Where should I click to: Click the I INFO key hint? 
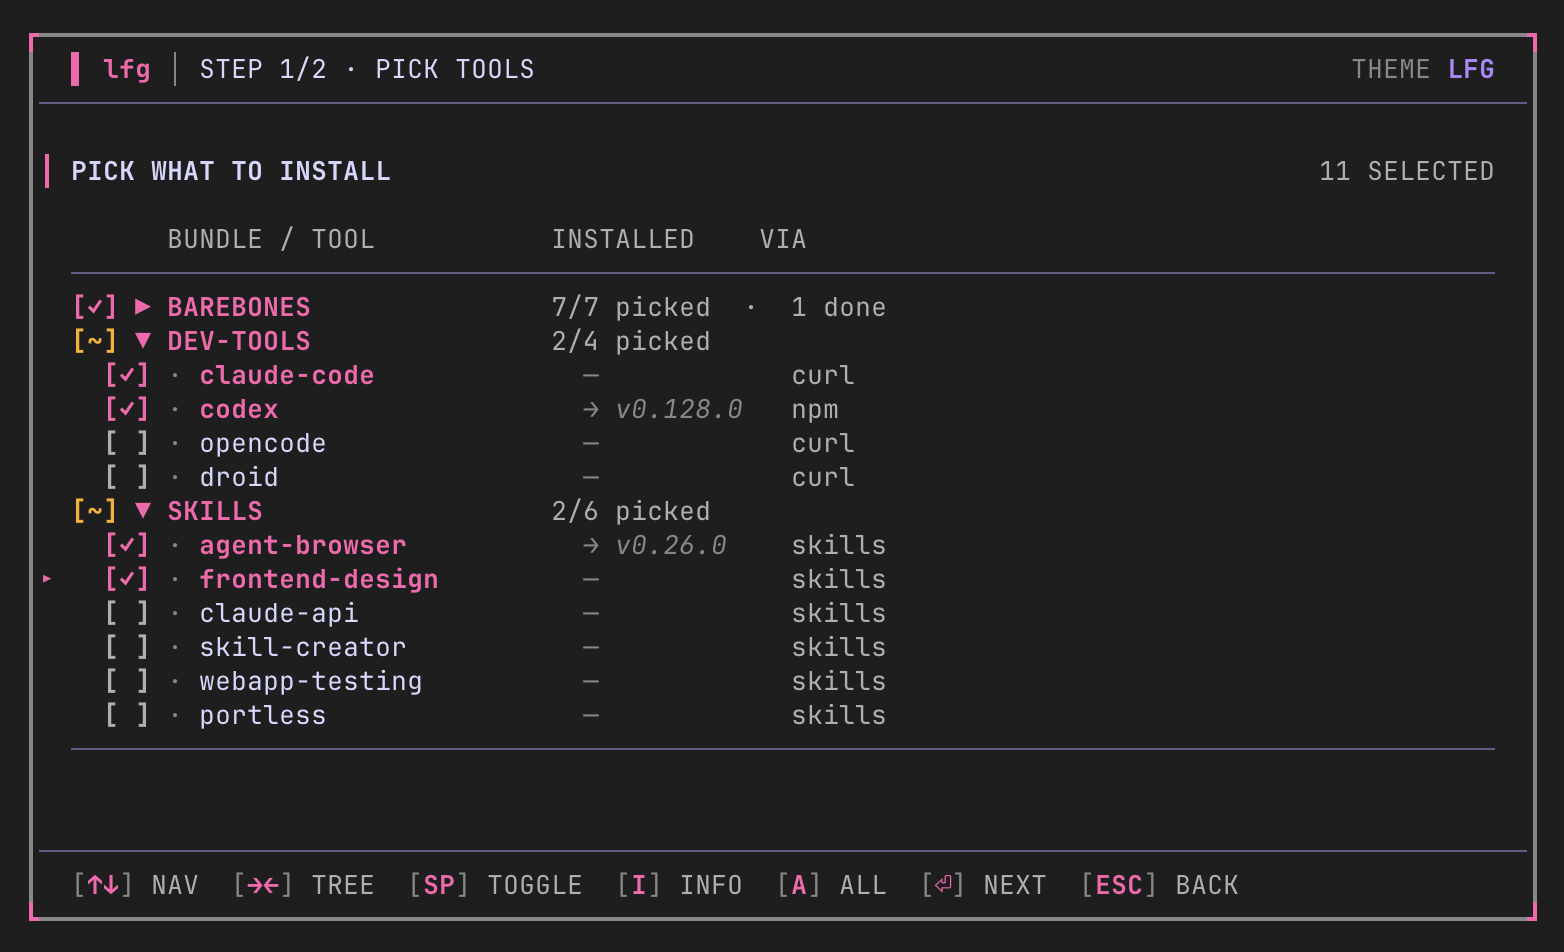(x=679, y=885)
